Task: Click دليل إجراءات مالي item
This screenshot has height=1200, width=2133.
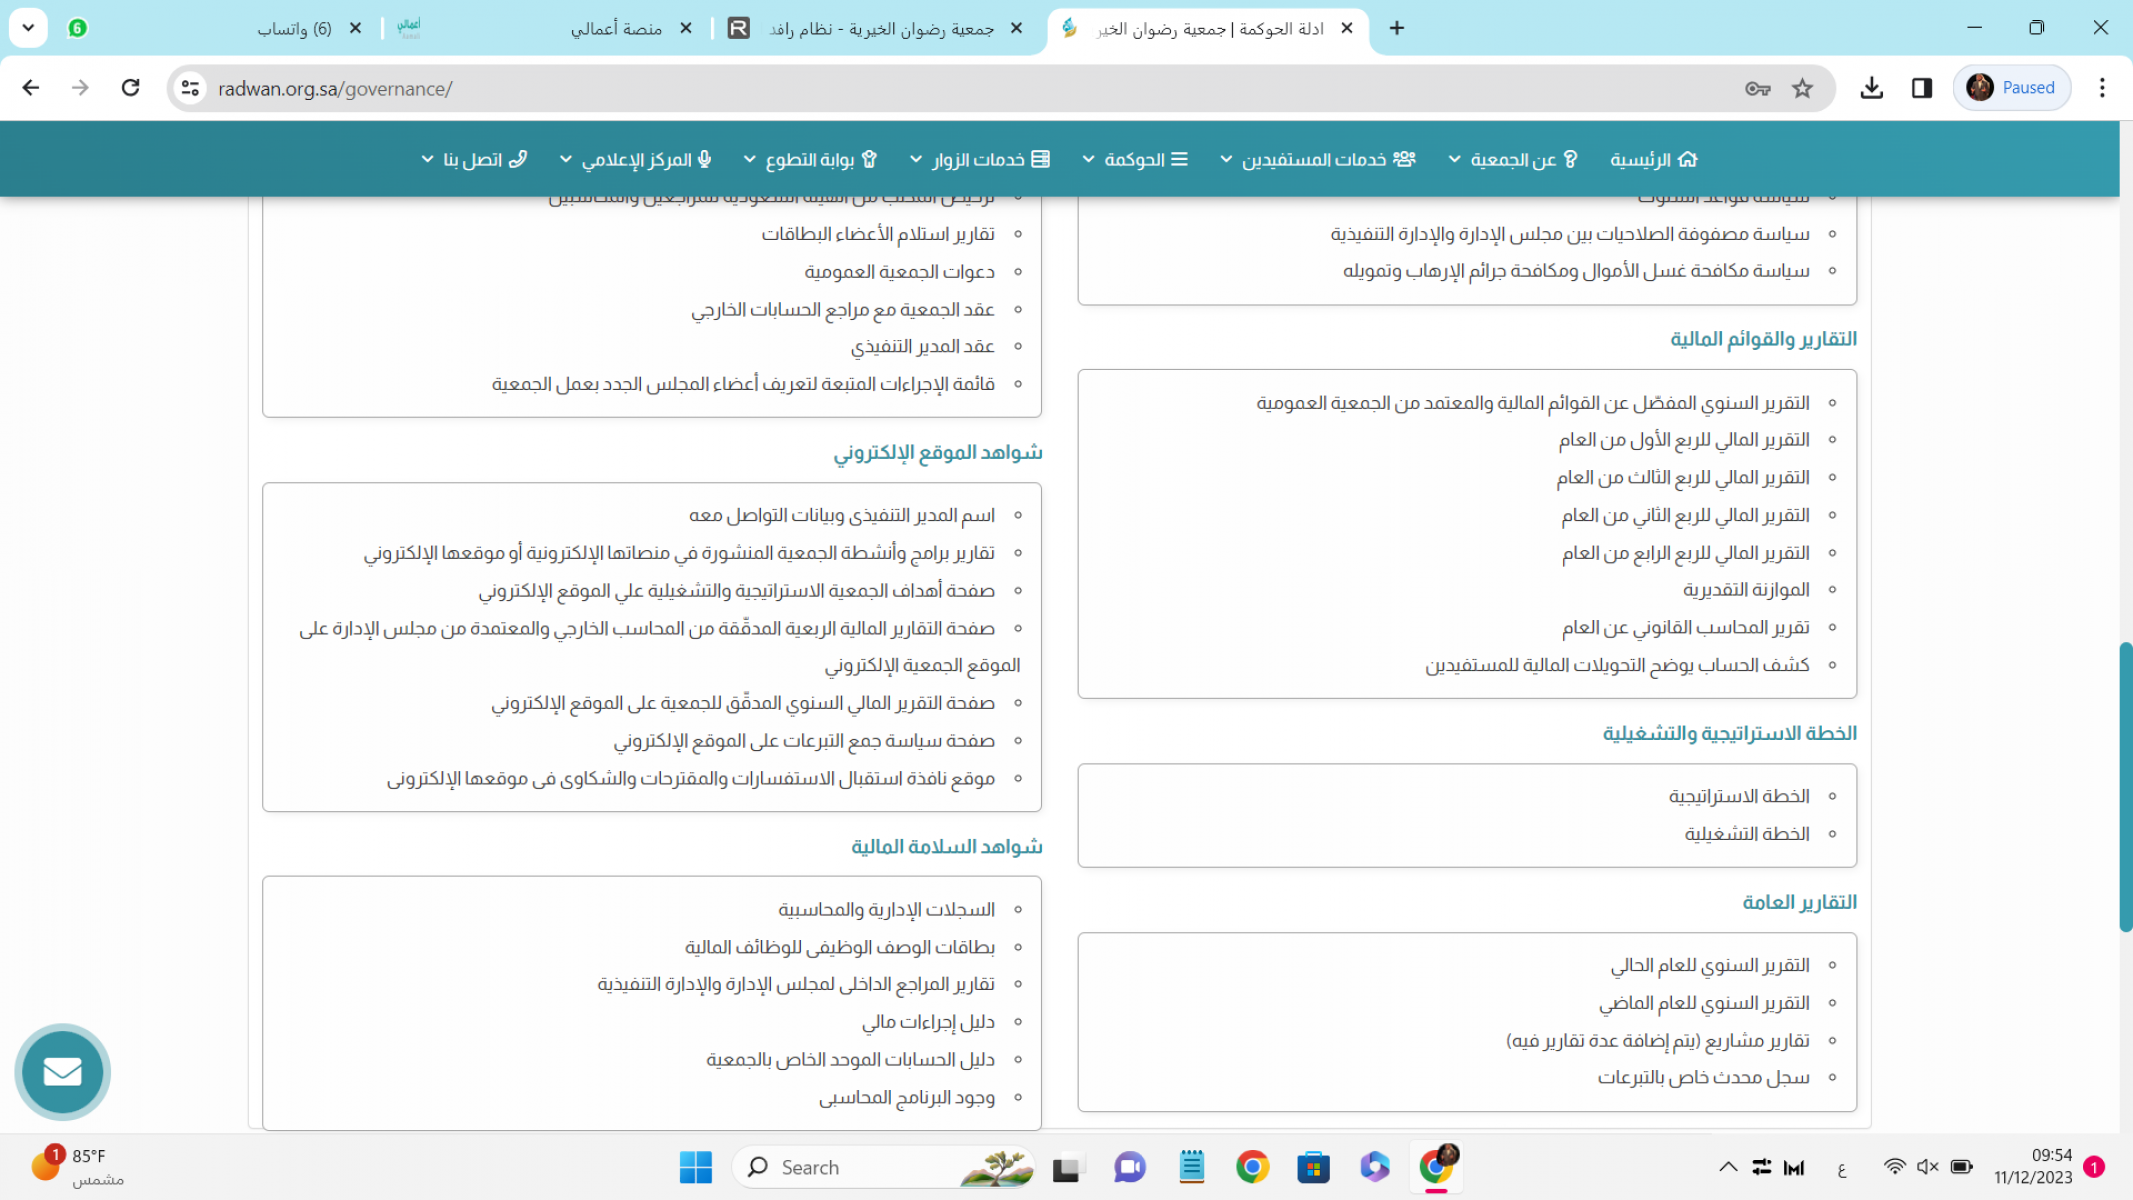Action: pos(928,1022)
